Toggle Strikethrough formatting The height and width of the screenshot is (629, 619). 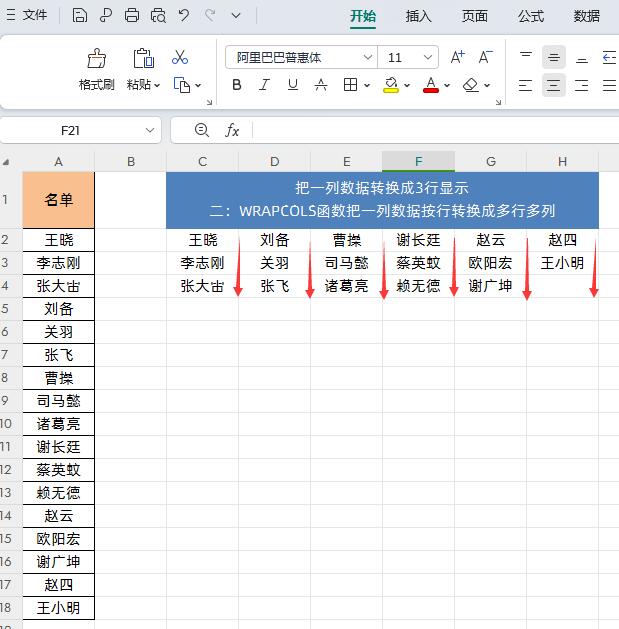pyautogui.click(x=321, y=85)
